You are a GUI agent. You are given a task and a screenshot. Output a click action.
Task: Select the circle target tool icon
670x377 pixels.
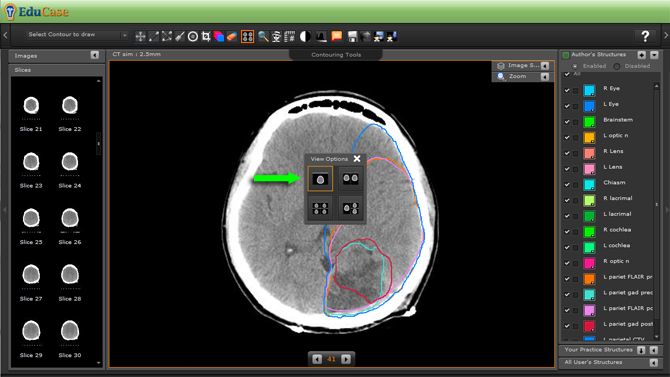[x=193, y=37]
